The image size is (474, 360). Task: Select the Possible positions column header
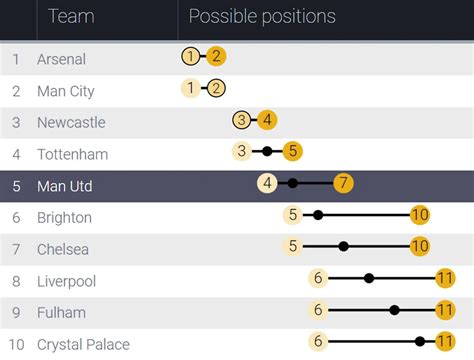262,16
